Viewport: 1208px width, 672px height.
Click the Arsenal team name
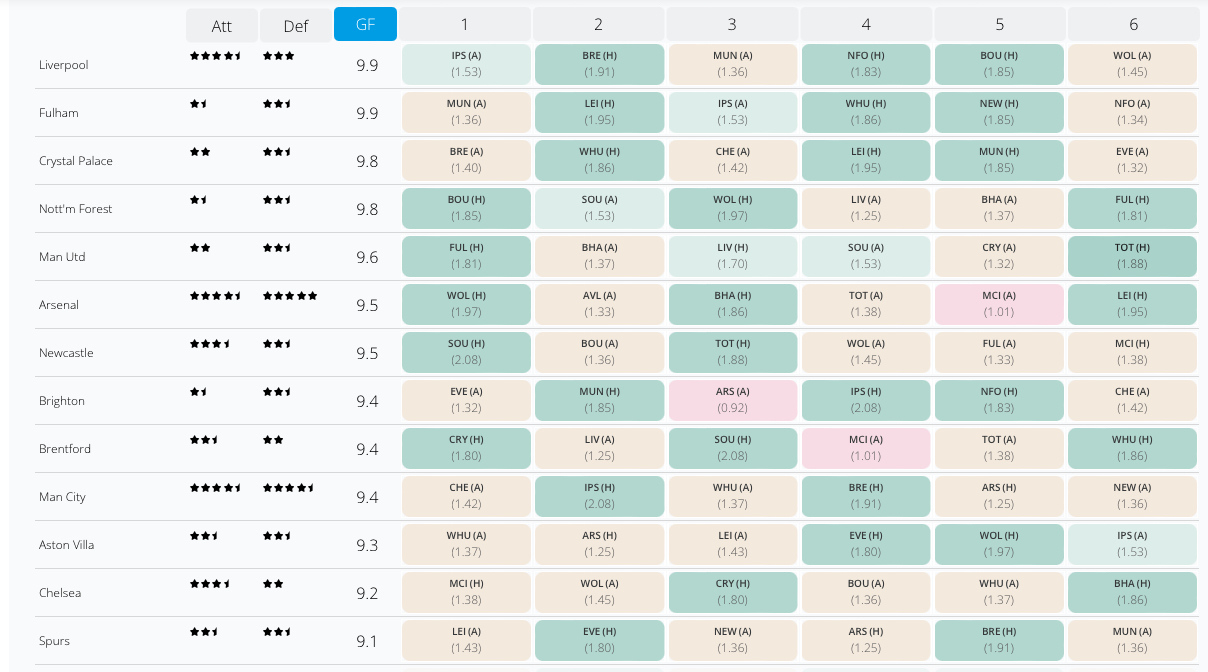[59, 305]
